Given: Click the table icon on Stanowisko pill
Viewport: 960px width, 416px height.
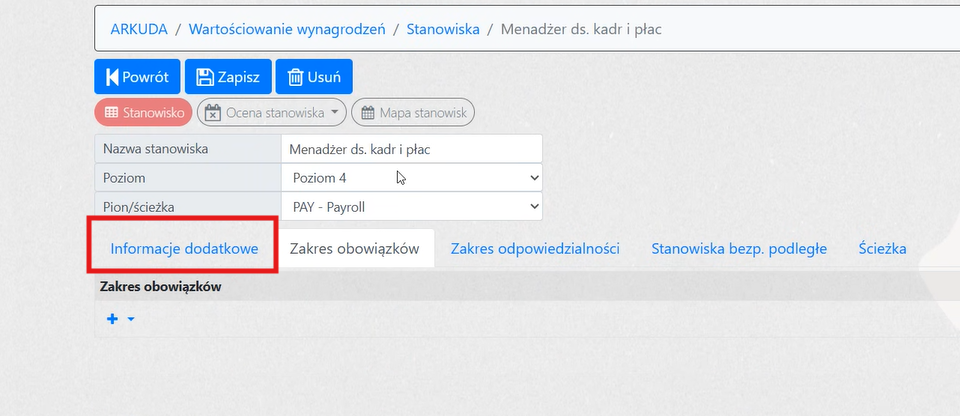Looking at the screenshot, I should (111, 113).
